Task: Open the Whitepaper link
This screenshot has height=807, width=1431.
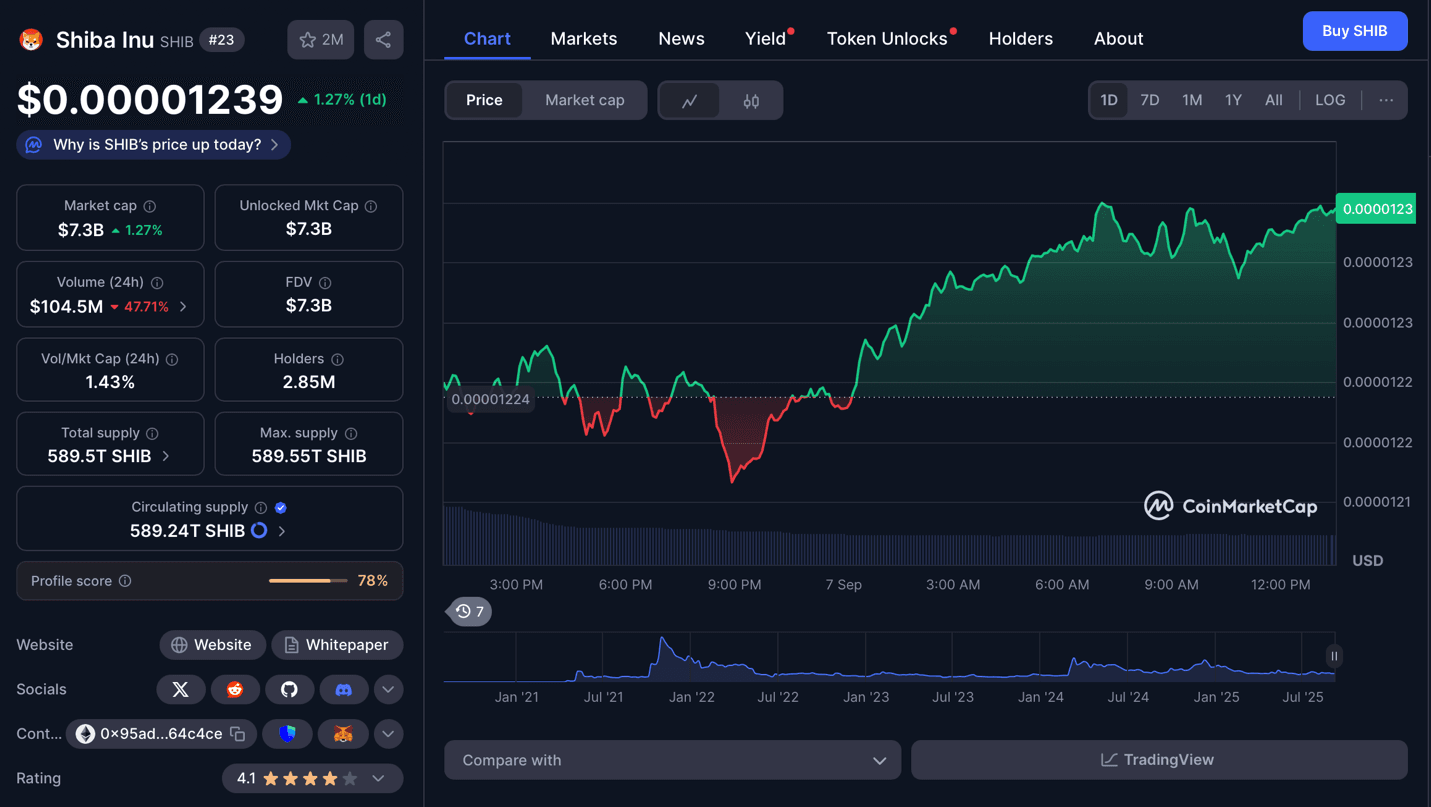Action: coord(337,645)
